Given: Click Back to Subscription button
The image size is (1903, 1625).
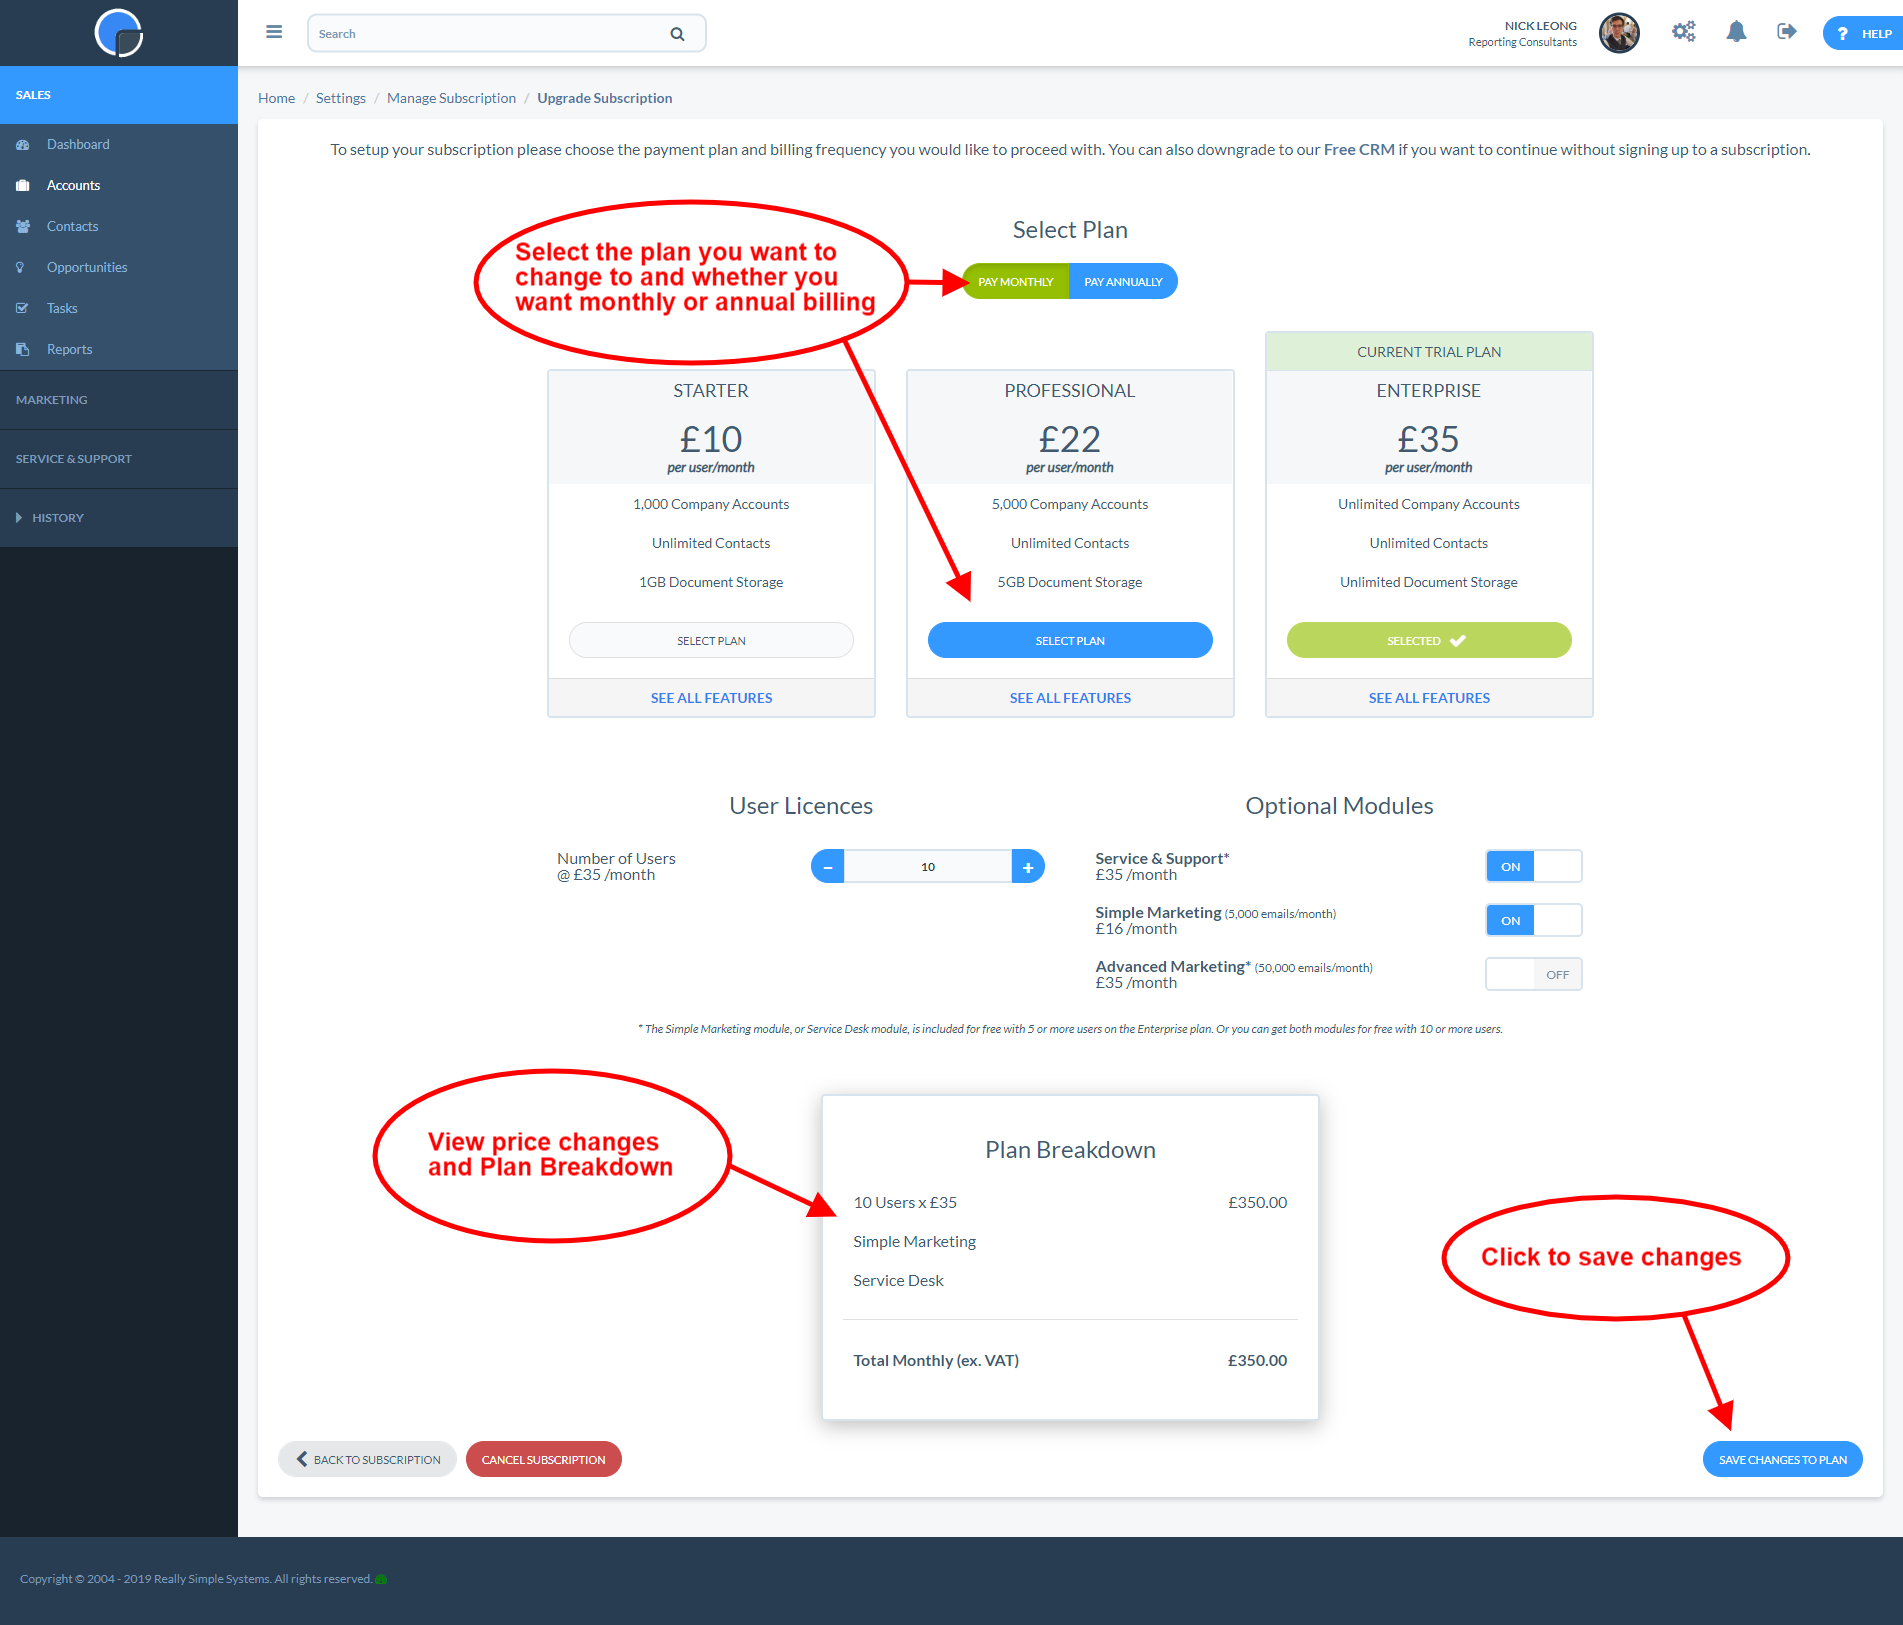Looking at the screenshot, I should click(x=367, y=1460).
